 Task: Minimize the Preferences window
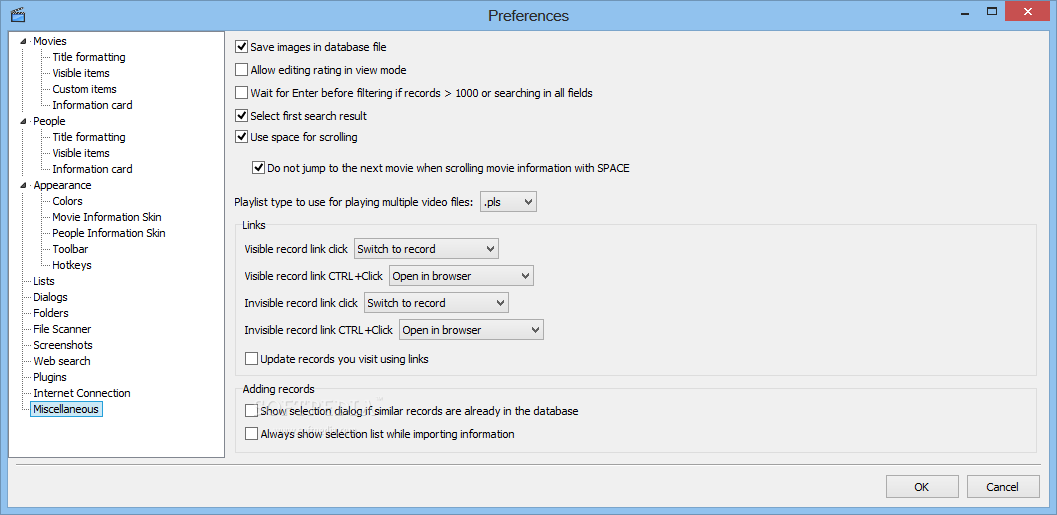967,12
